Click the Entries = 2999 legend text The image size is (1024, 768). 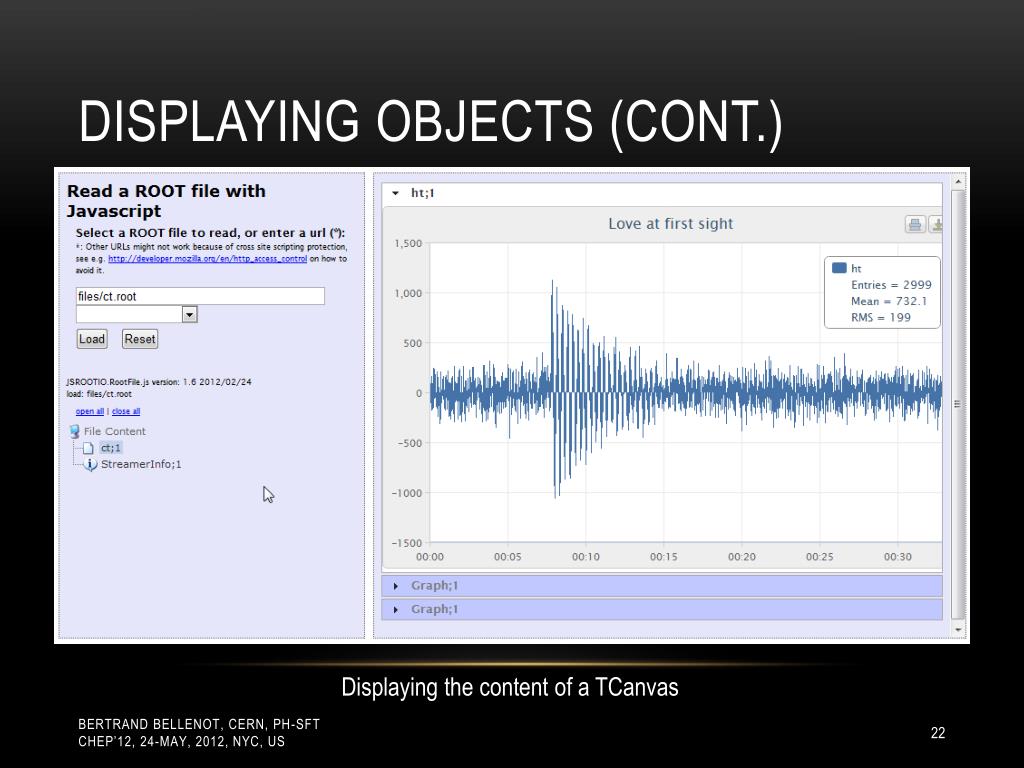click(x=891, y=285)
